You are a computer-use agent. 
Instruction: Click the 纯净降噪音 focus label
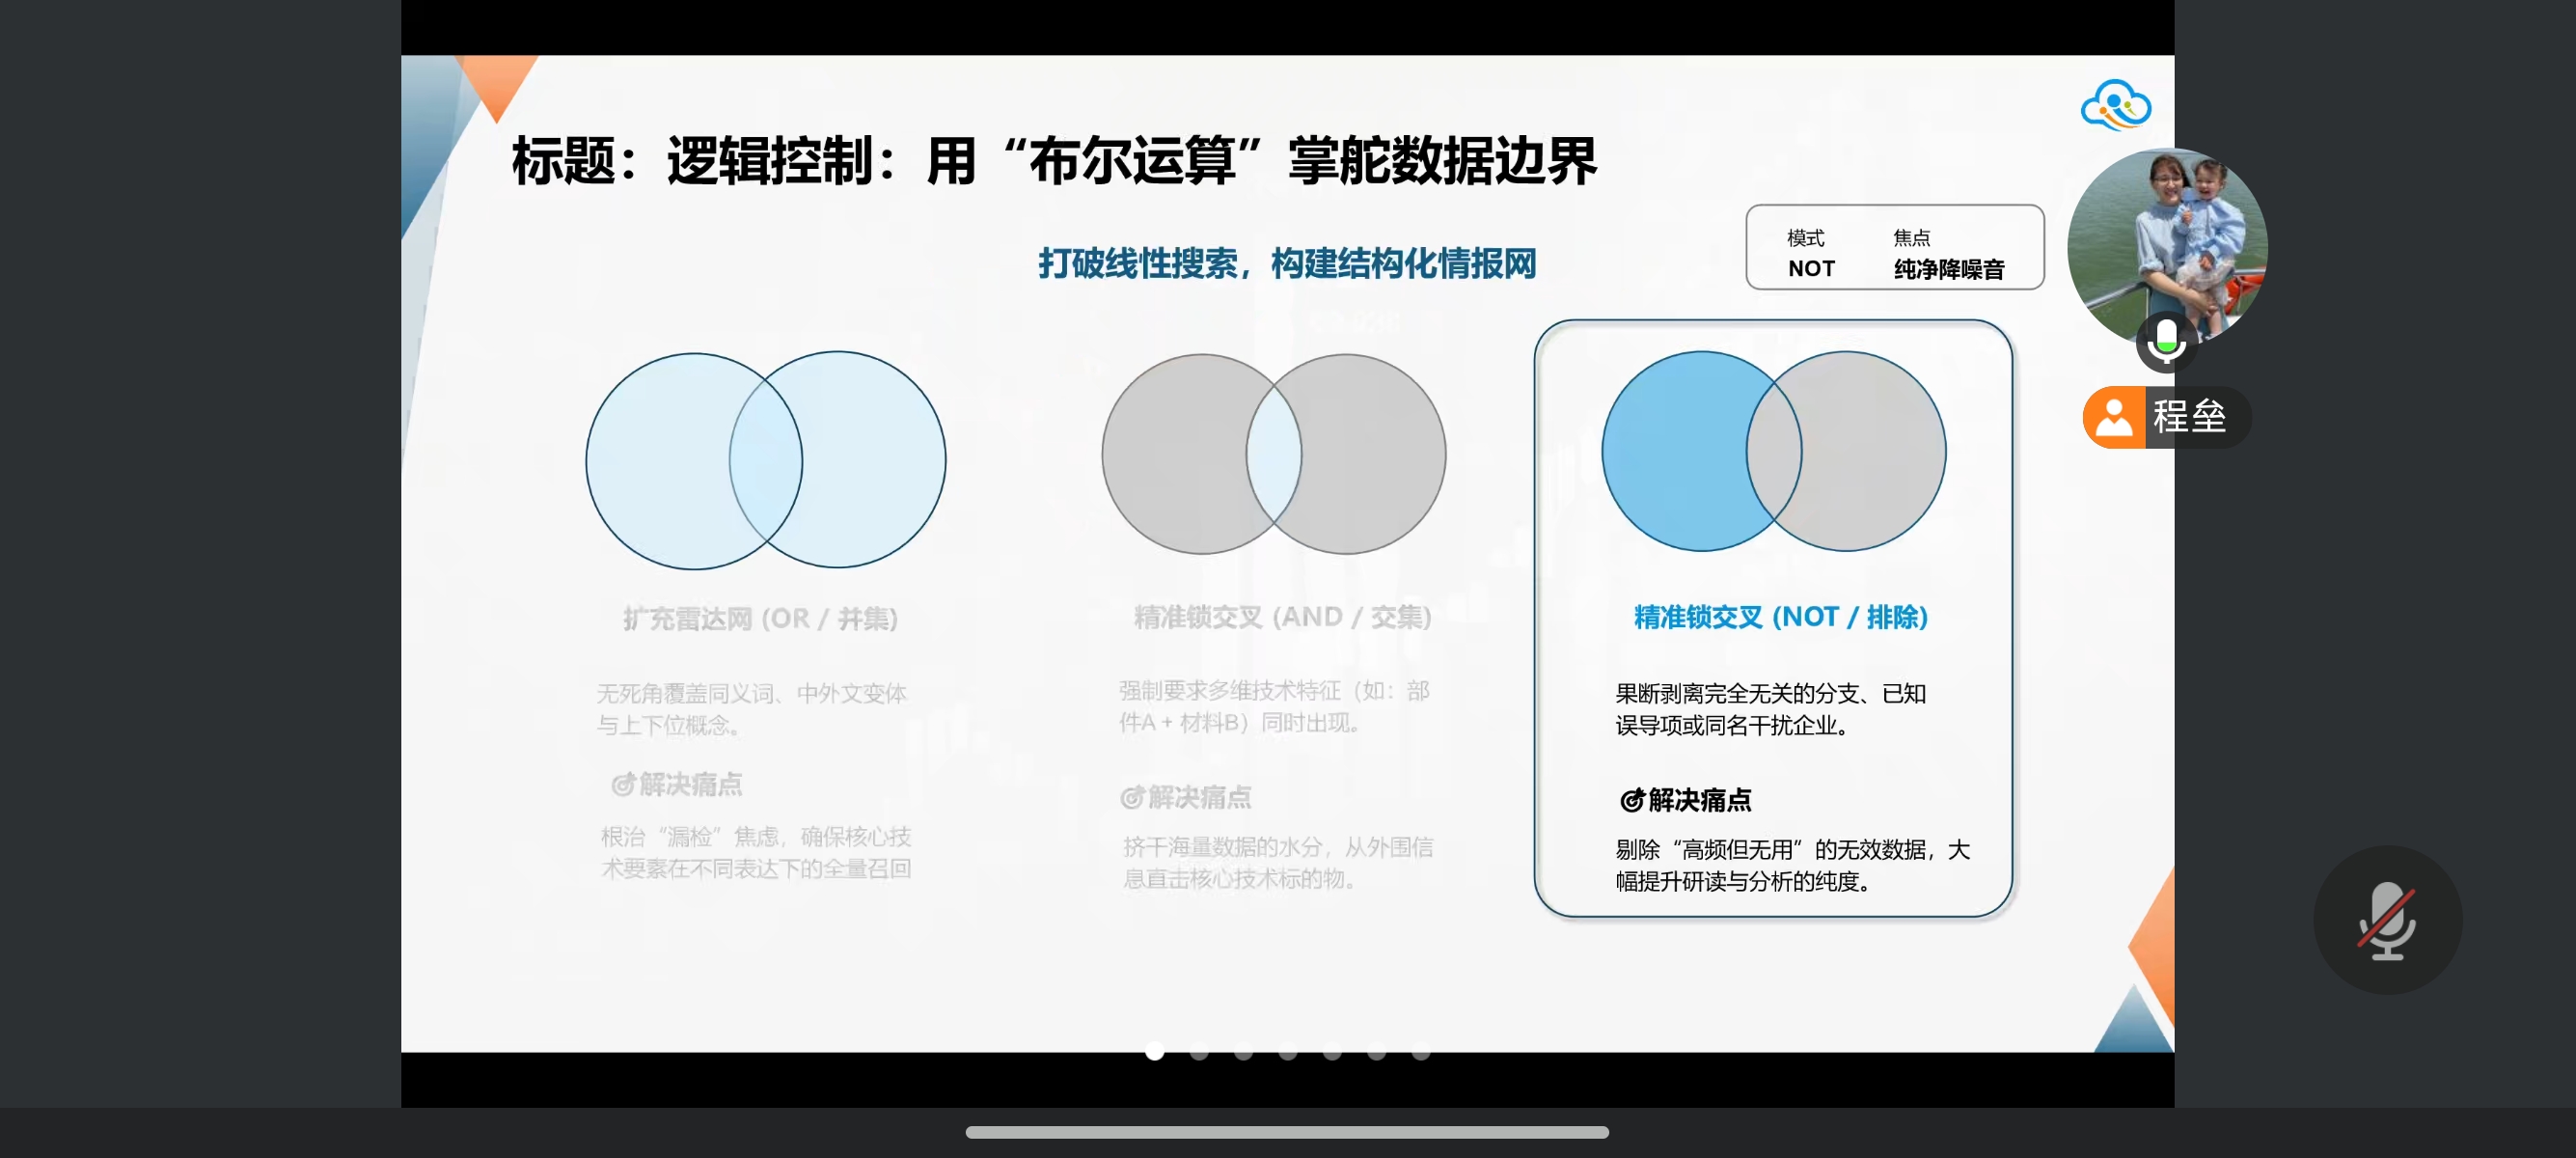pyautogui.click(x=1948, y=269)
